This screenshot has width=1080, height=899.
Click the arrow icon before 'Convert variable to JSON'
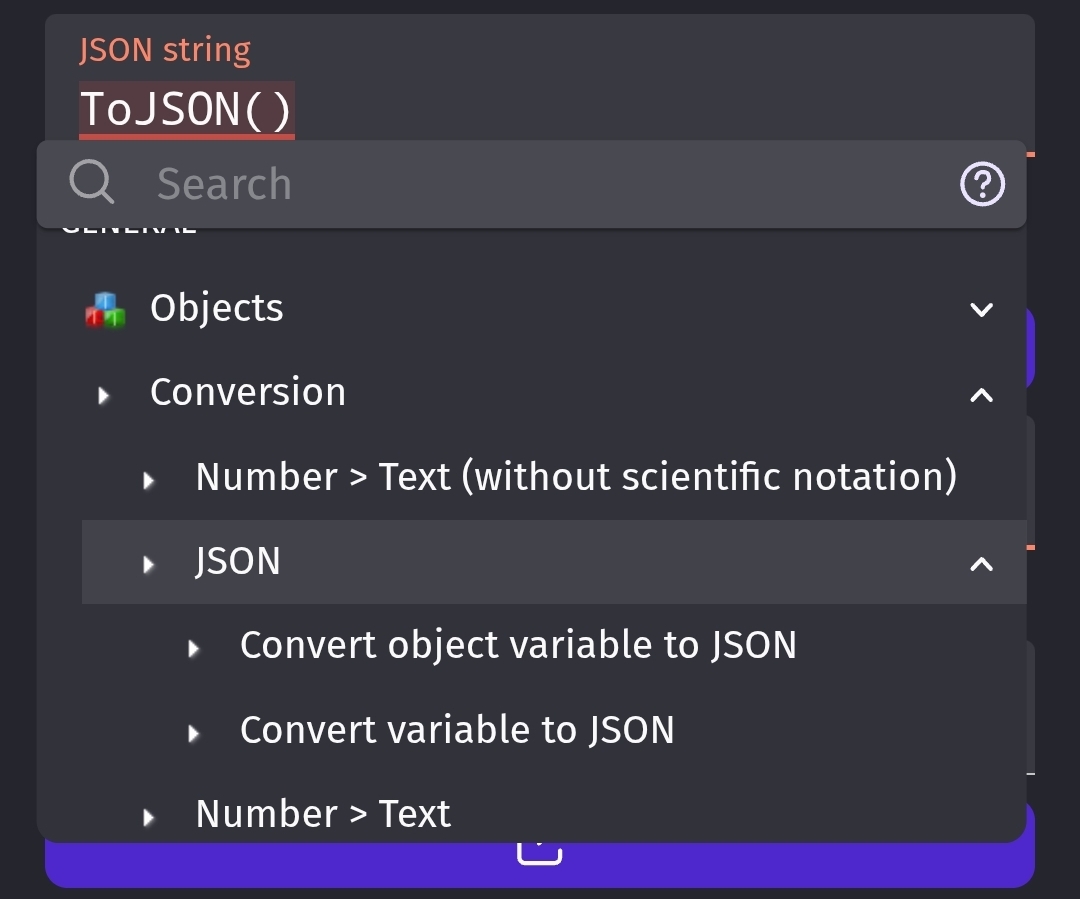click(x=194, y=733)
